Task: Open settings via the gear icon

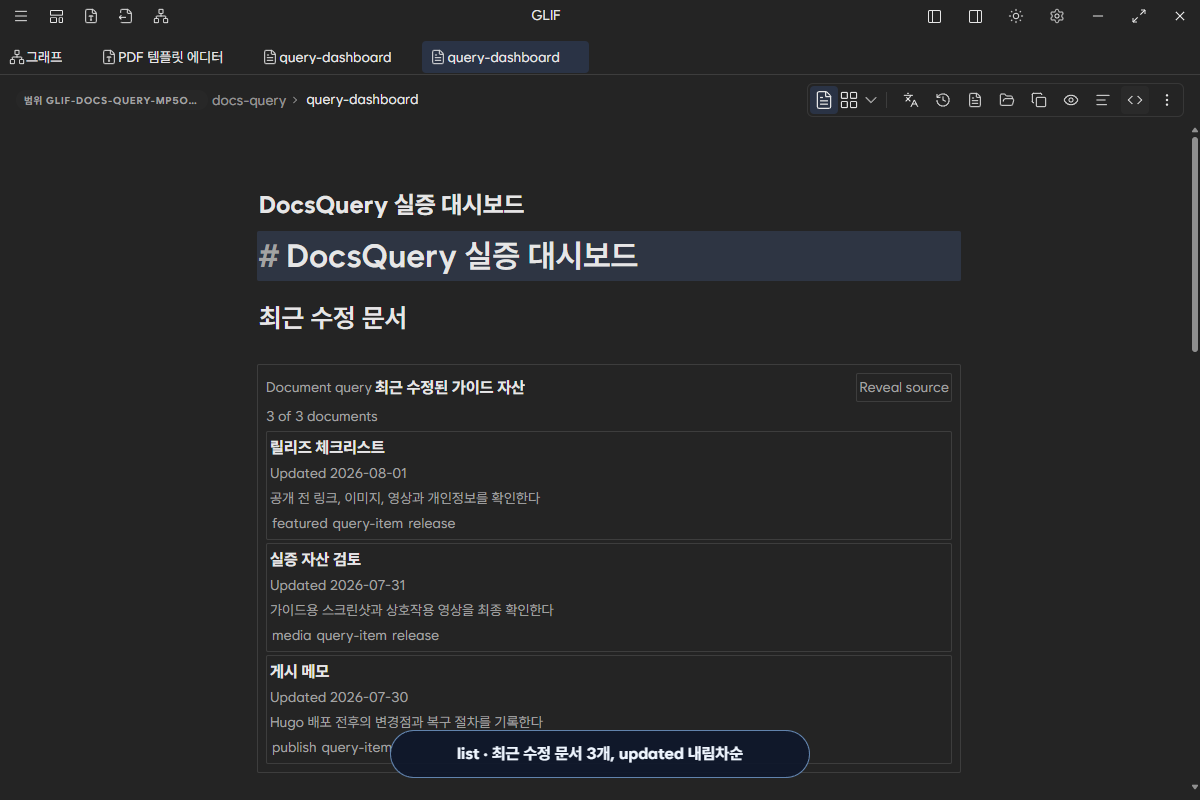Action: 1057,16
